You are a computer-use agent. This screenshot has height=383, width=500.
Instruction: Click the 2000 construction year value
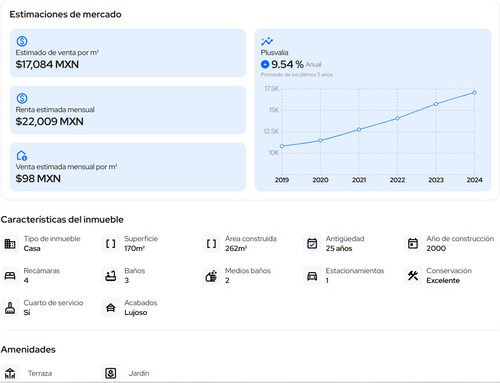tap(436, 248)
